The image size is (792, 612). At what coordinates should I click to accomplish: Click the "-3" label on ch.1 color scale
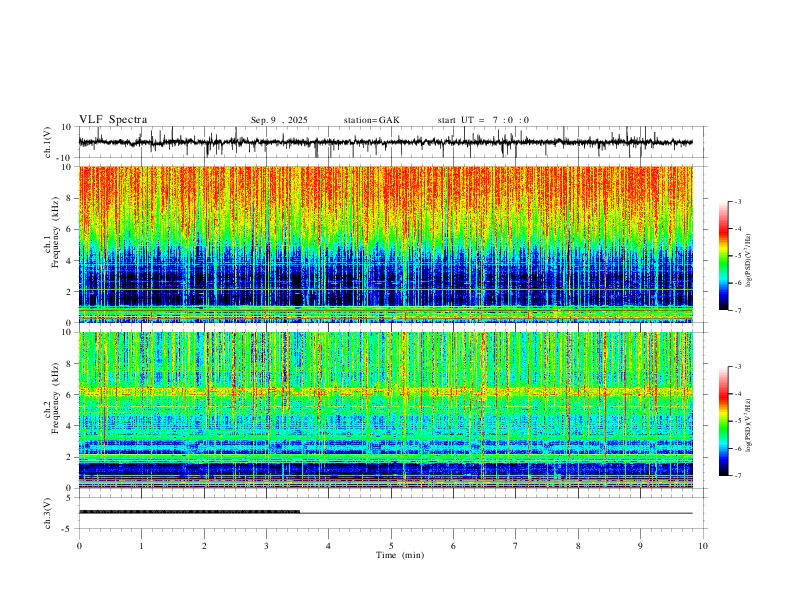coord(738,201)
